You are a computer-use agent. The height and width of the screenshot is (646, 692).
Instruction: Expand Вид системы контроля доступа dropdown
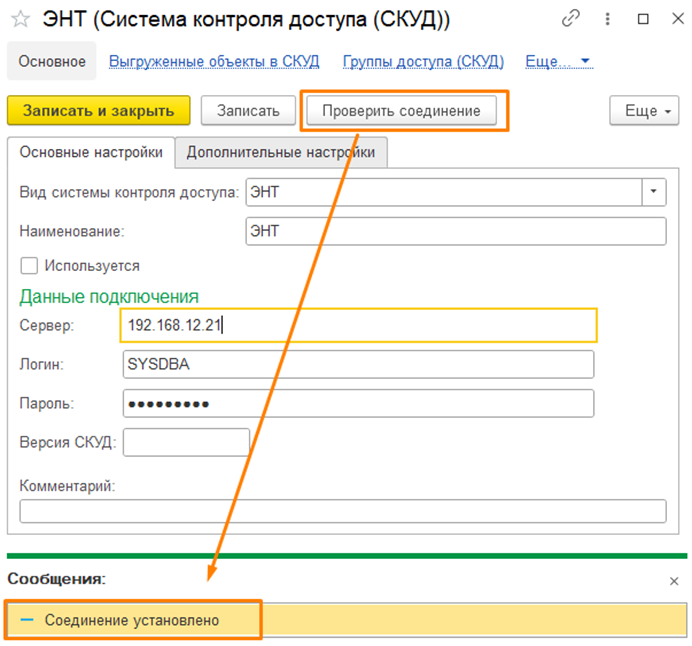click(x=654, y=192)
